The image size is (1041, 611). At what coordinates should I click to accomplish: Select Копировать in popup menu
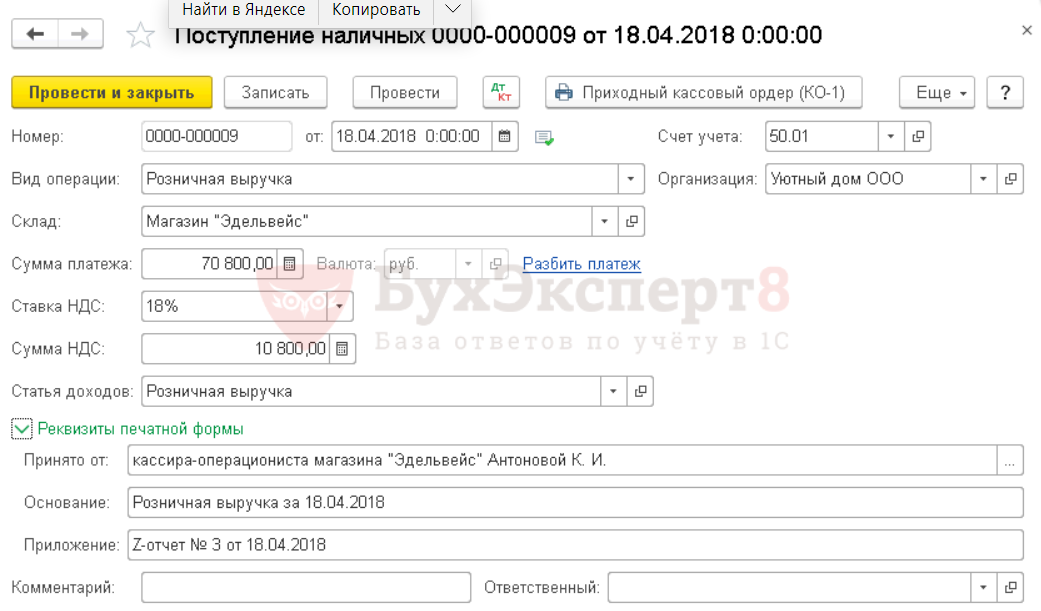(376, 10)
